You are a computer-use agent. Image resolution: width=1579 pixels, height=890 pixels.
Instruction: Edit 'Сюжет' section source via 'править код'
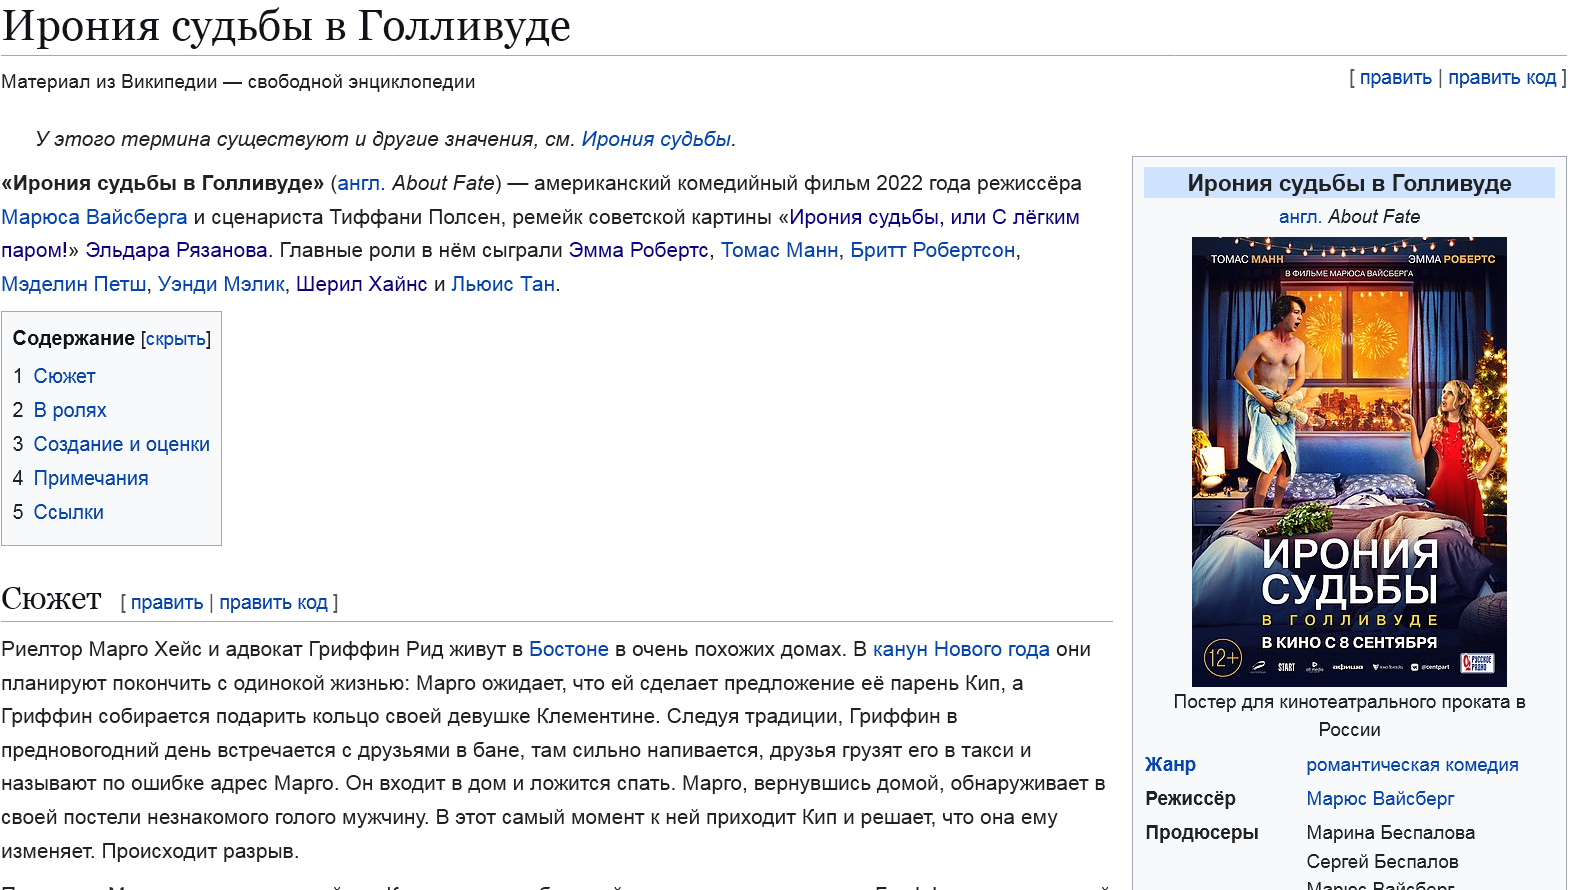point(274,603)
